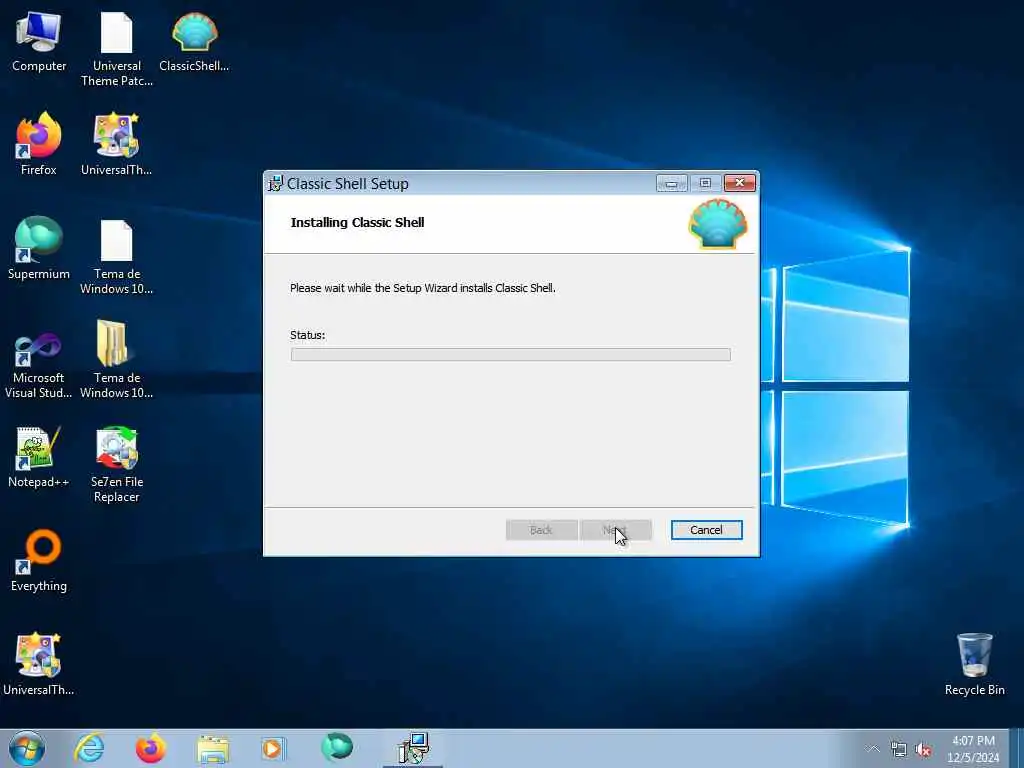Open Supermium from the taskbar
1024x768 pixels.
337,748
